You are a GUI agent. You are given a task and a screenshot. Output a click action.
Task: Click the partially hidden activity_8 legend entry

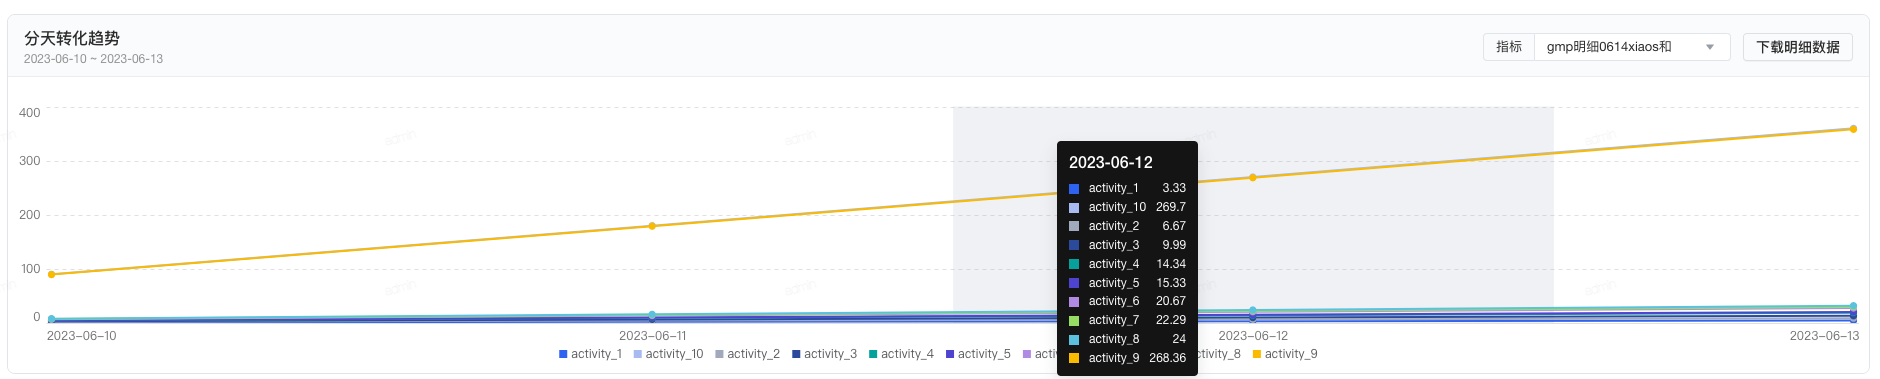coord(1219,354)
